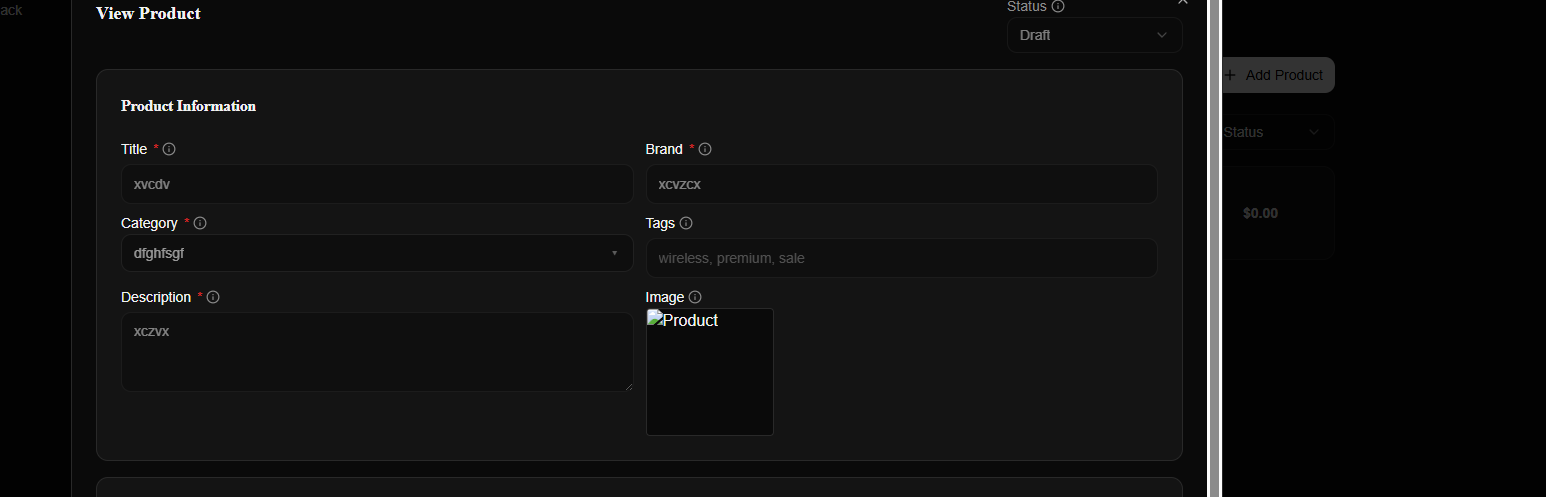Open the Draft status dropdown
The image size is (1546, 497).
1094,35
